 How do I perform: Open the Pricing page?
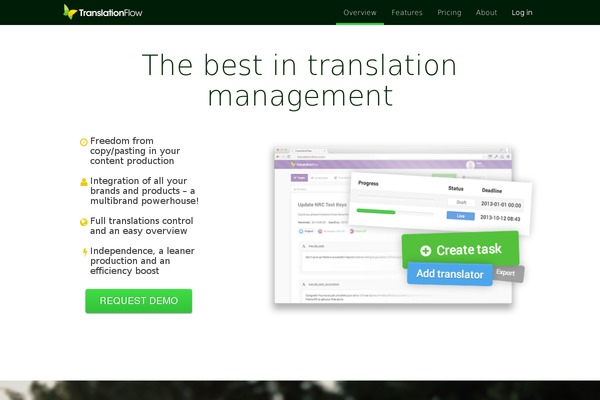click(x=449, y=13)
